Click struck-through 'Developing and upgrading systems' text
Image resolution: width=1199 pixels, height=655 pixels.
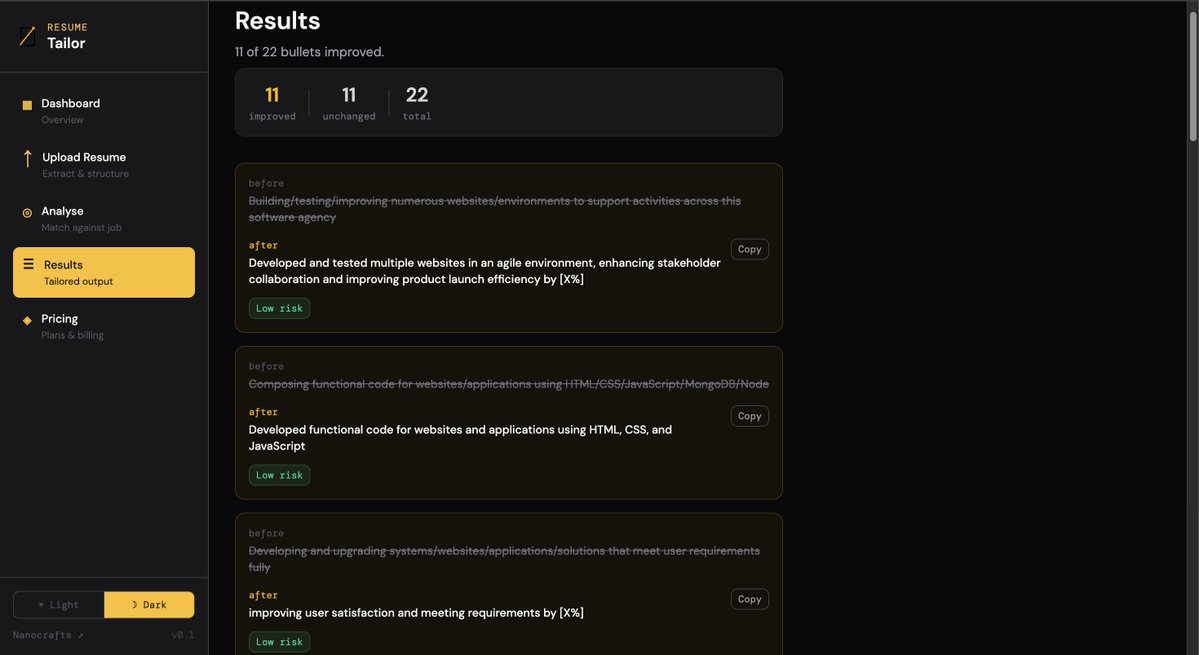[x=504, y=559]
